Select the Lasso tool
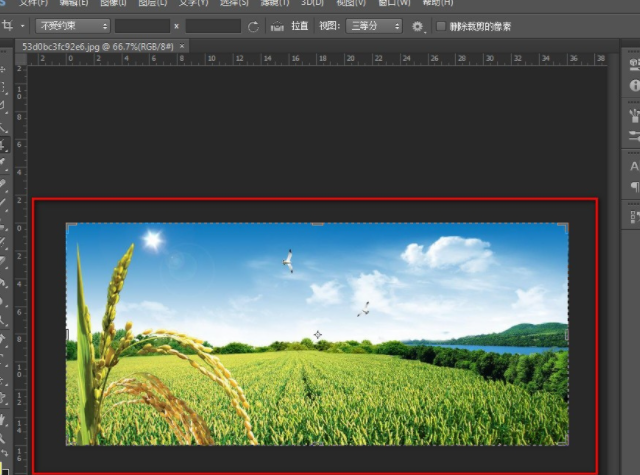The image size is (640, 475). coord(3,106)
